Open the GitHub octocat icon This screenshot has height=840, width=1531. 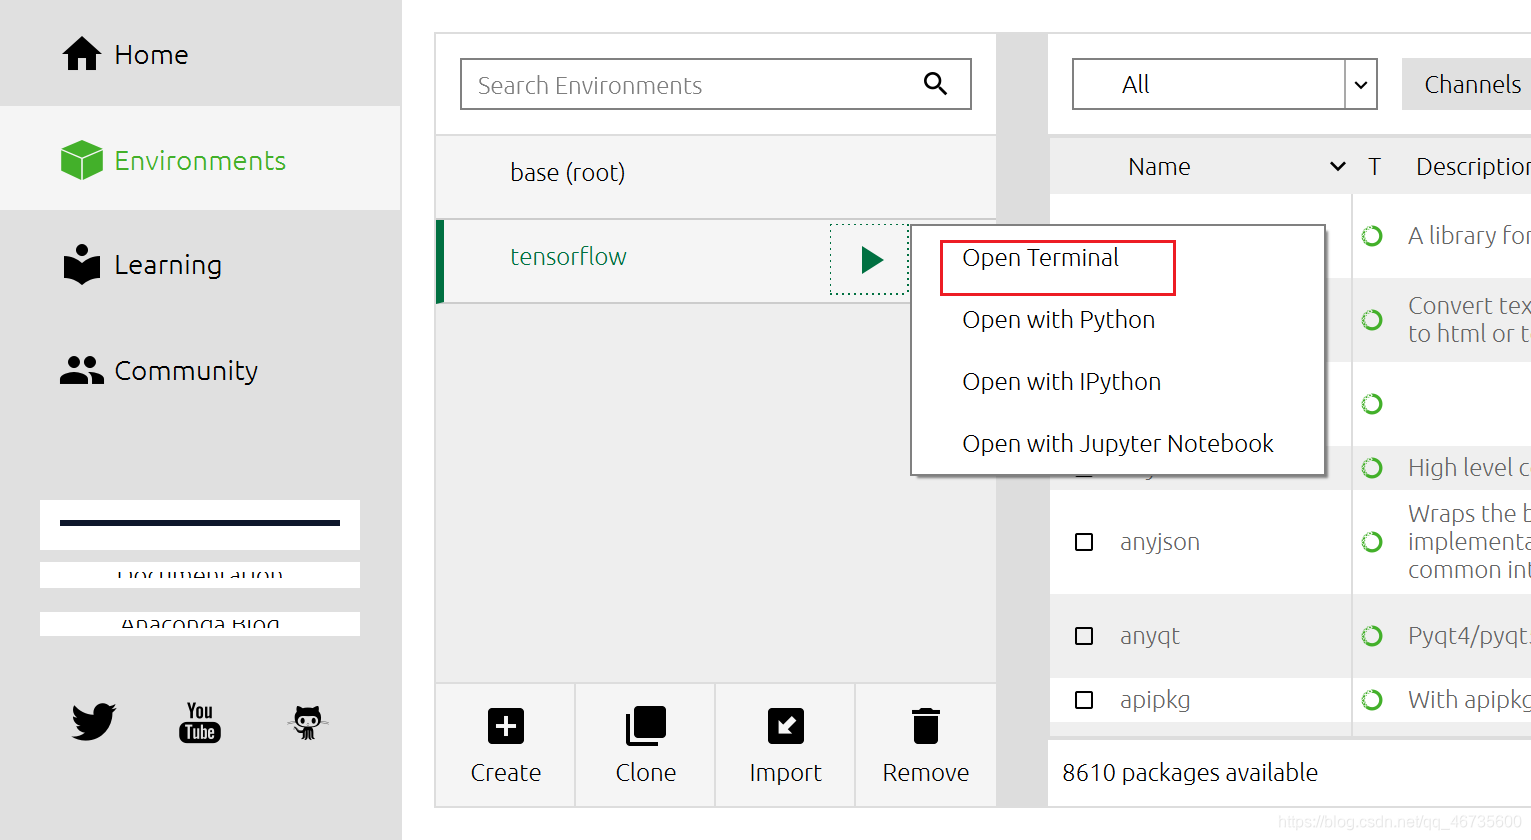coord(307,722)
